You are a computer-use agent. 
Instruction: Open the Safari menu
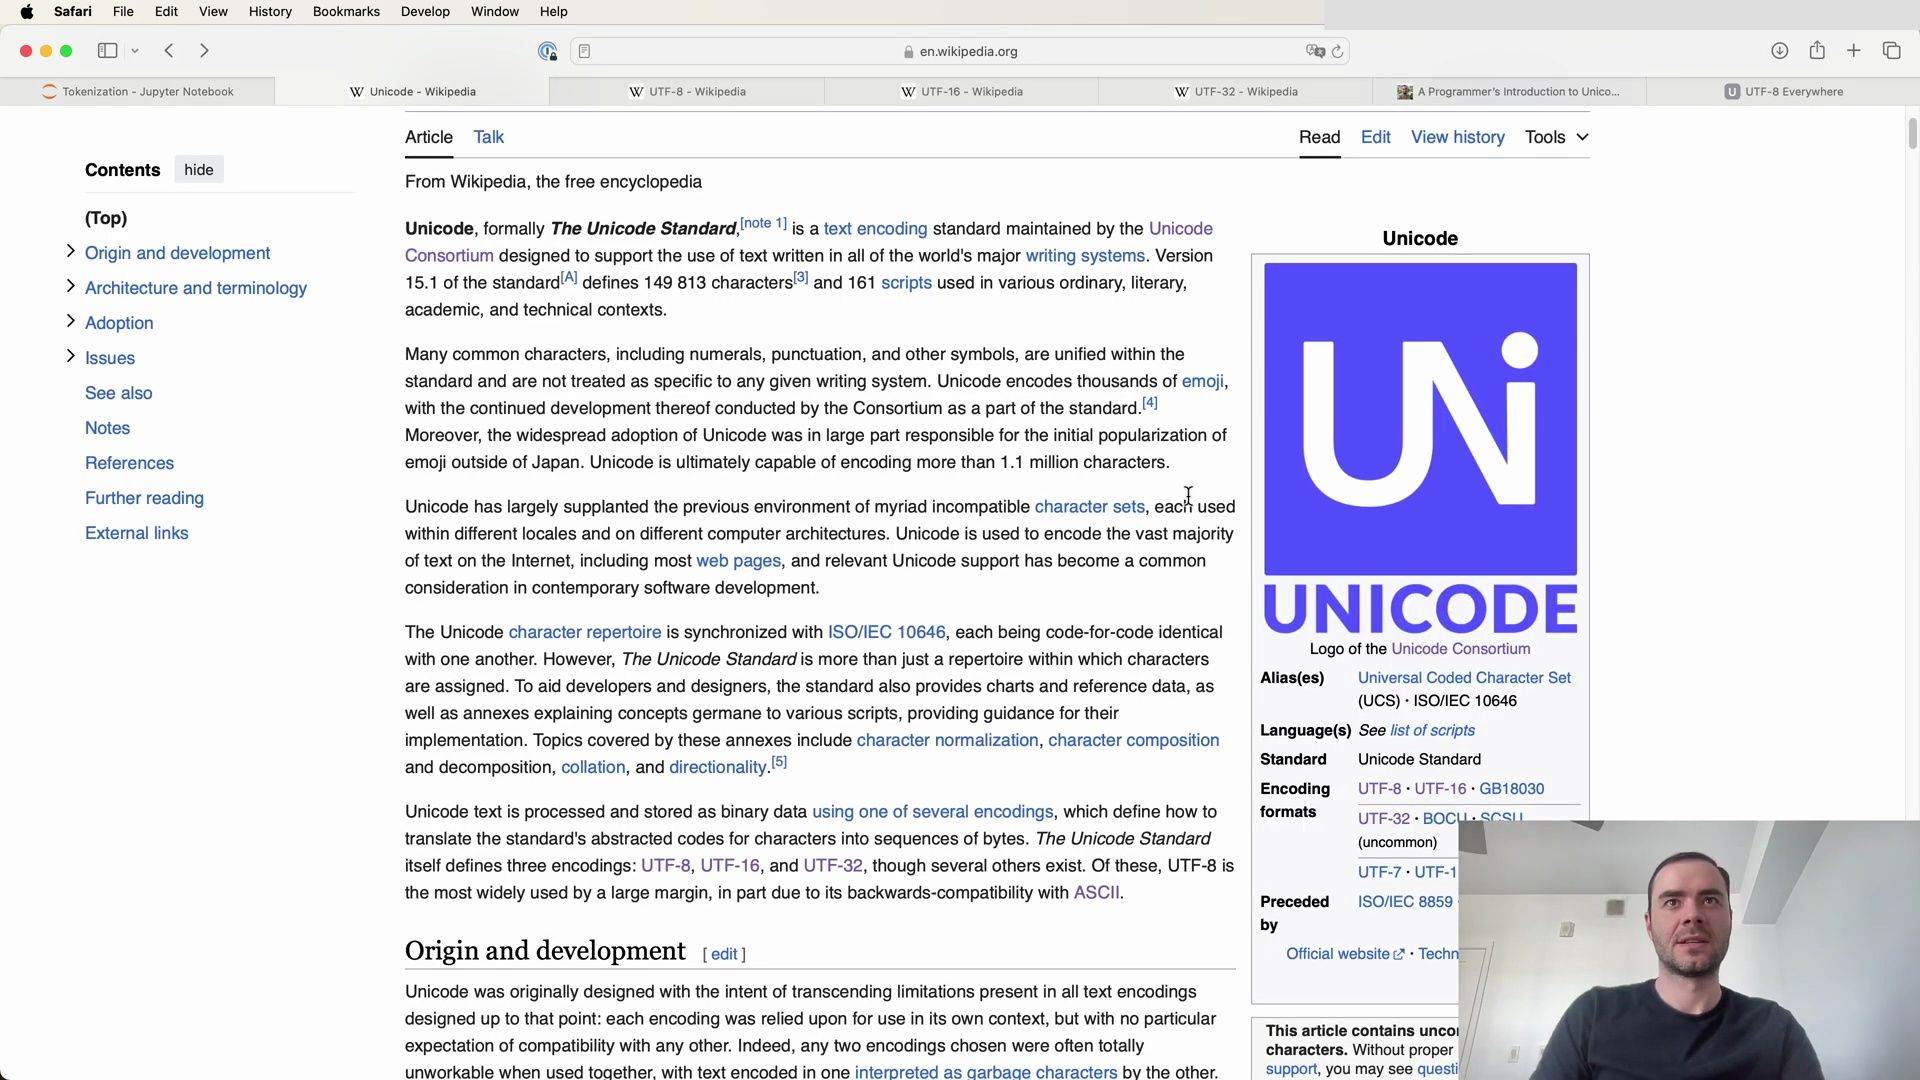point(73,12)
